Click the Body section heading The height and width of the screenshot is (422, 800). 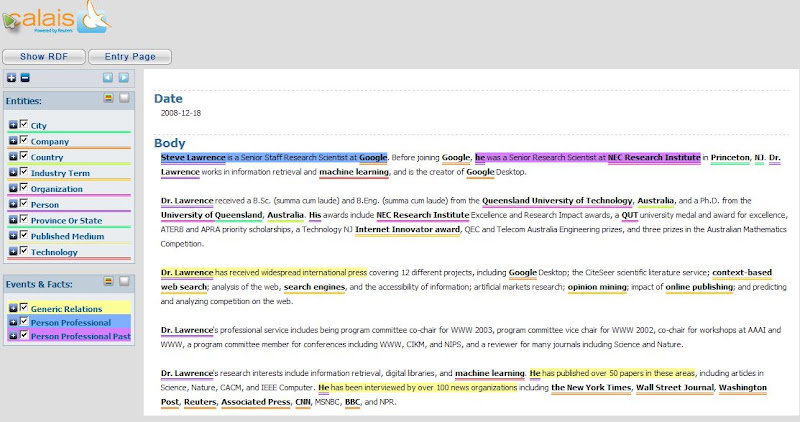(x=169, y=143)
